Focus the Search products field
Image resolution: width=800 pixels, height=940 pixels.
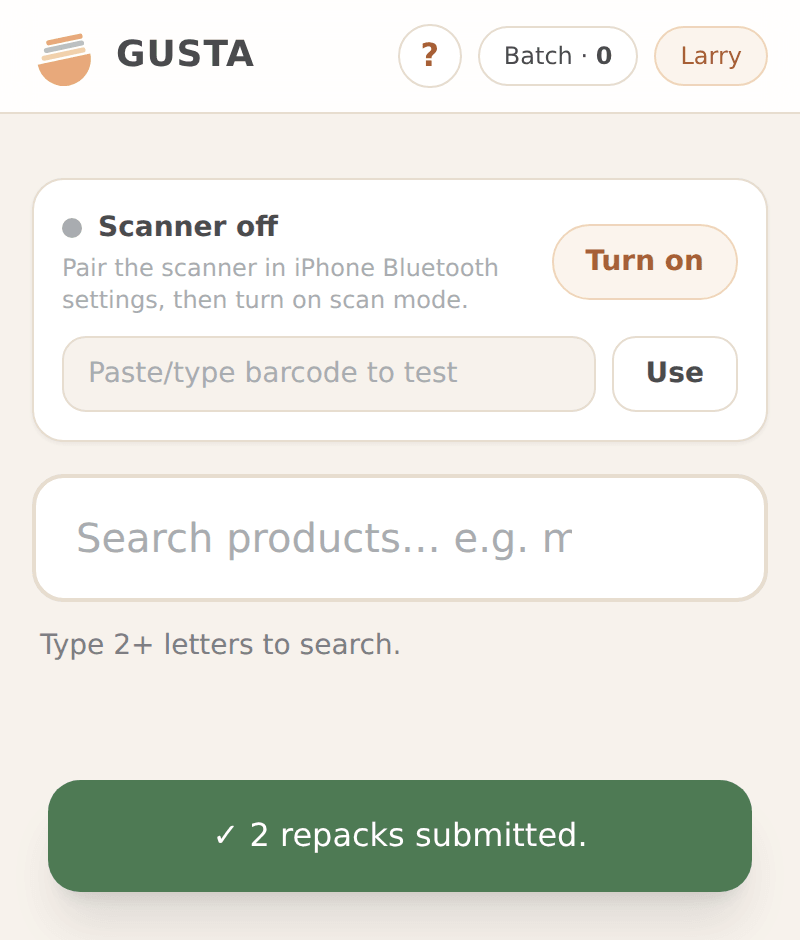pyautogui.click(x=400, y=538)
